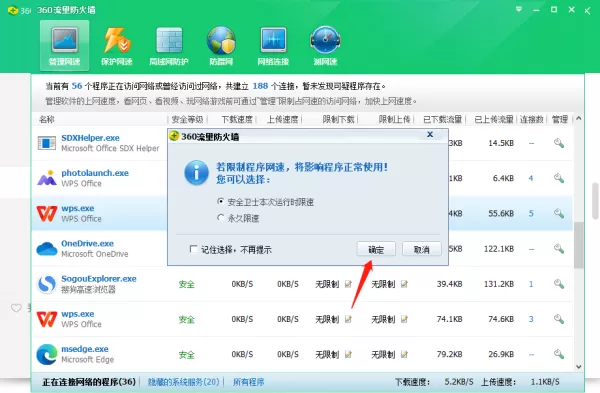This screenshot has height=393, width=600.
Task: Confirm with the 确定 button
Action: 376,249
